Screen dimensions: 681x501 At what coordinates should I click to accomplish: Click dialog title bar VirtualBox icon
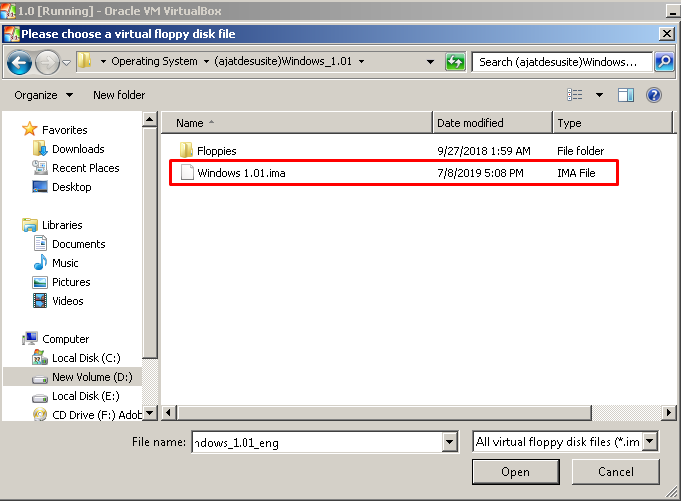click(x=12, y=33)
